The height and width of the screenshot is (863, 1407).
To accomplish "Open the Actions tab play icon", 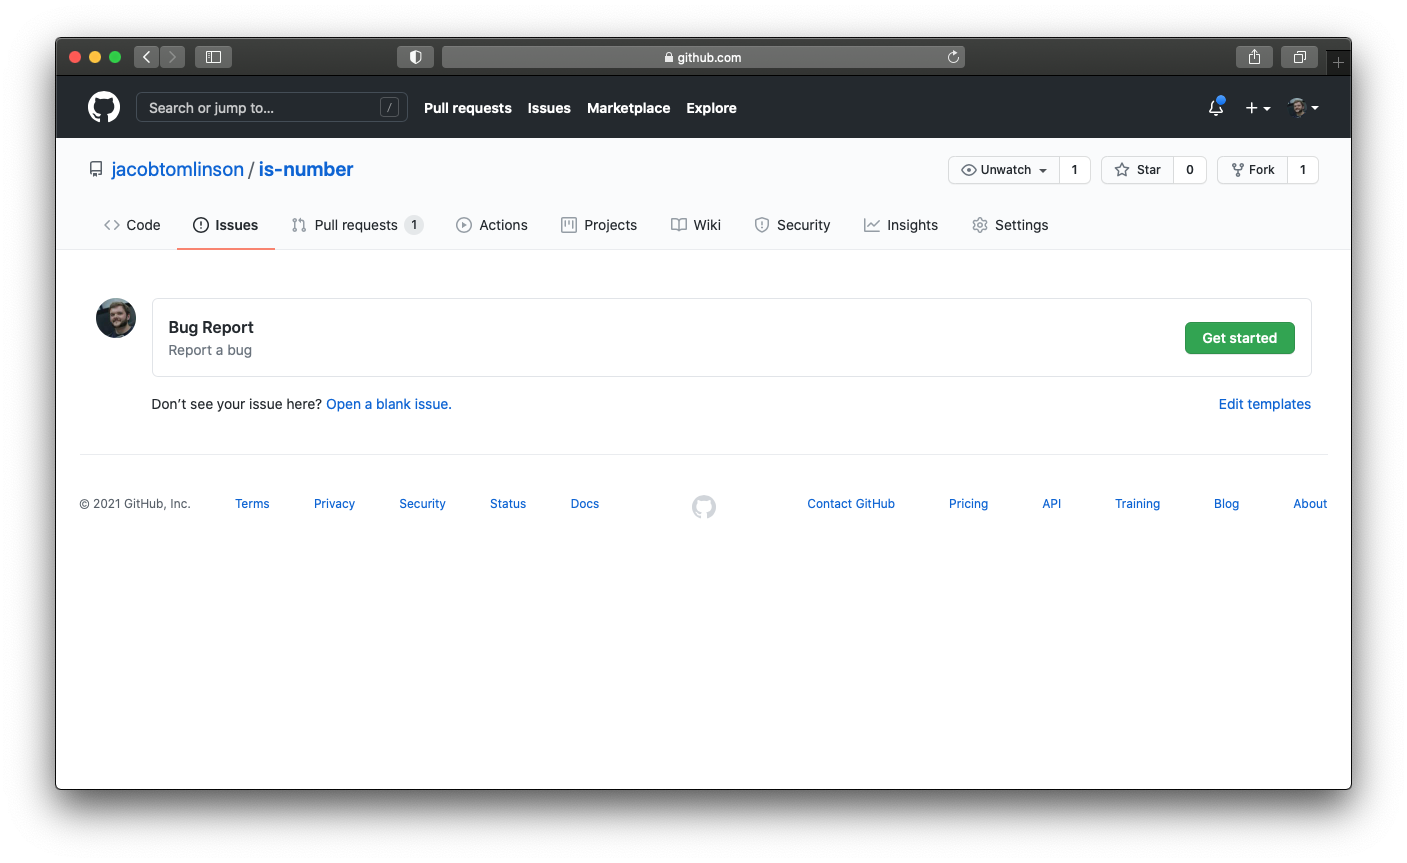I will [463, 224].
